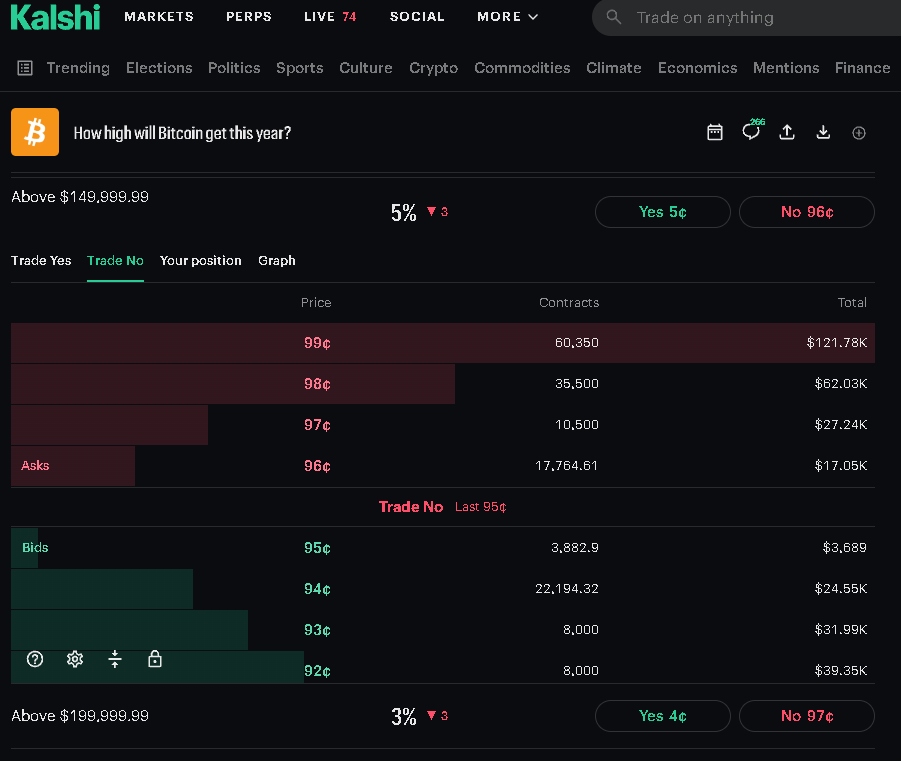Click the center spread alignment icon
The height and width of the screenshot is (761, 901).
(115, 659)
